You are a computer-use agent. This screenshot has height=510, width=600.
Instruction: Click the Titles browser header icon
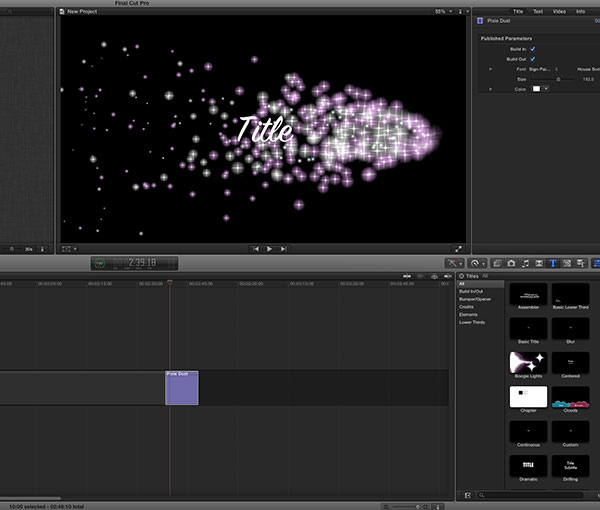(x=461, y=276)
